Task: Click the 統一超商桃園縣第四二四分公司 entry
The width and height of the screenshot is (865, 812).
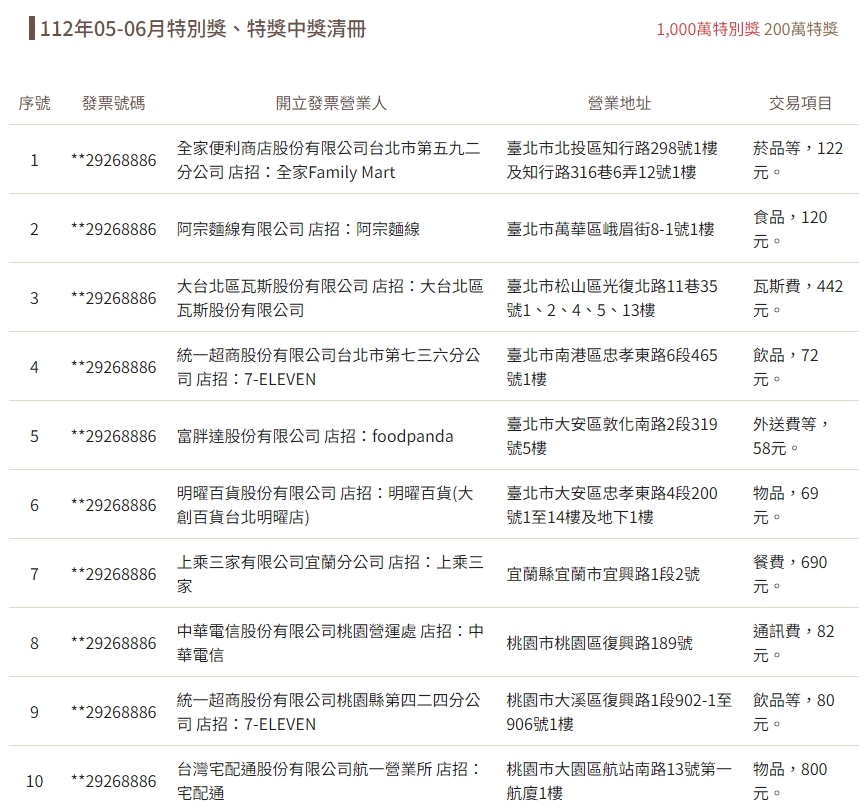Action: (x=329, y=712)
